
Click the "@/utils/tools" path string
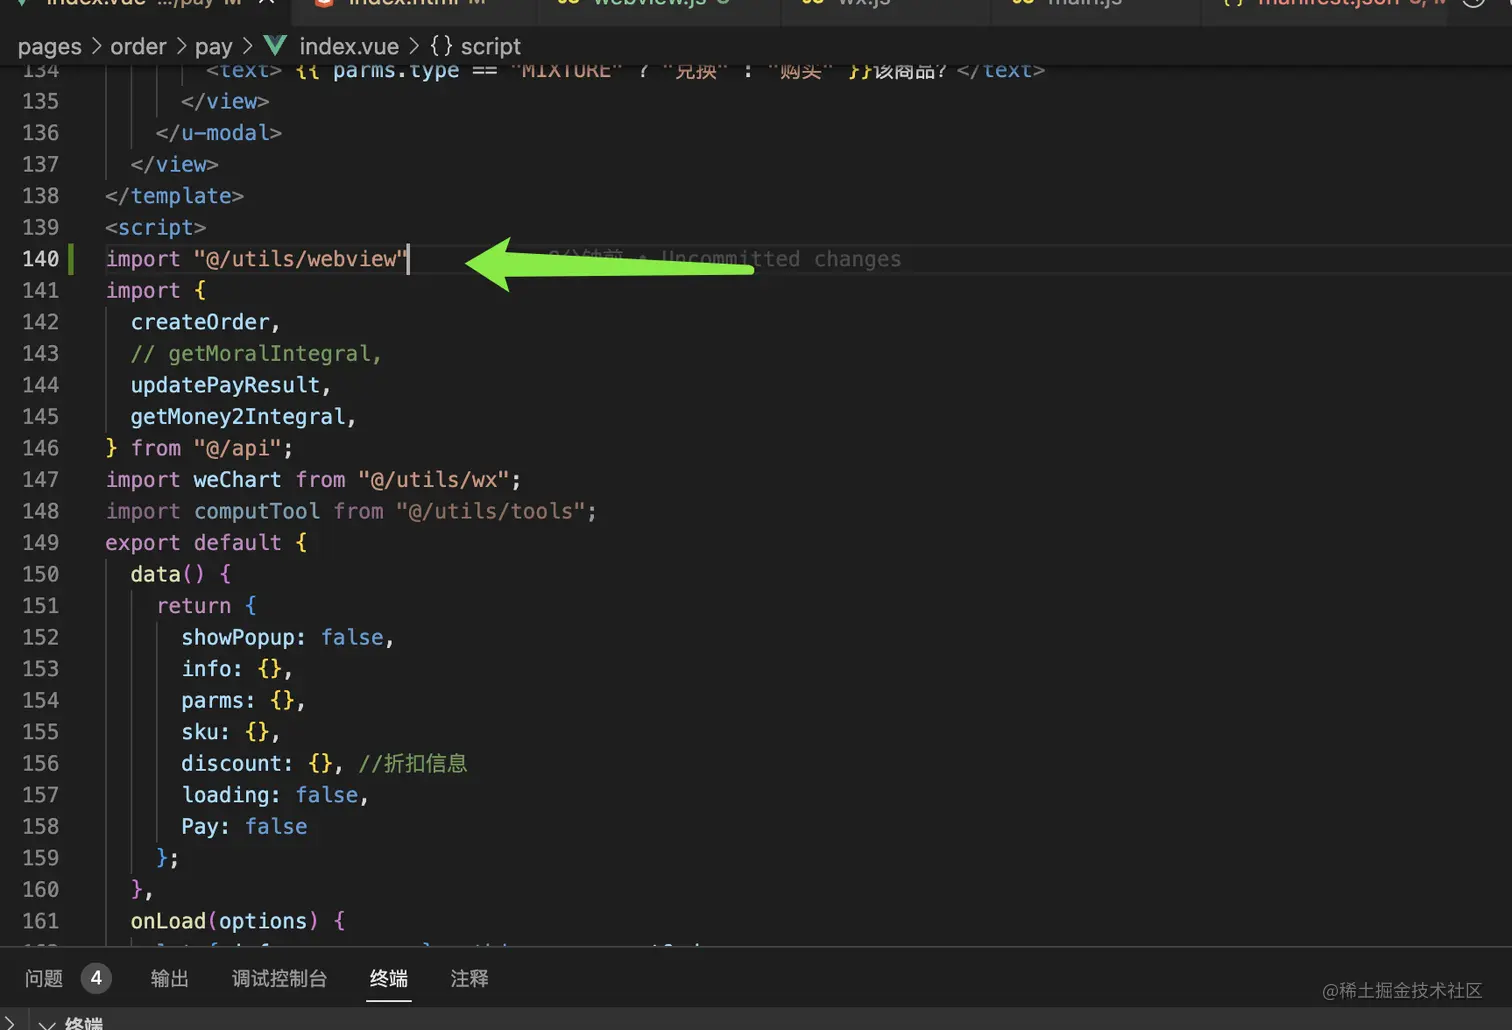tap(490, 511)
